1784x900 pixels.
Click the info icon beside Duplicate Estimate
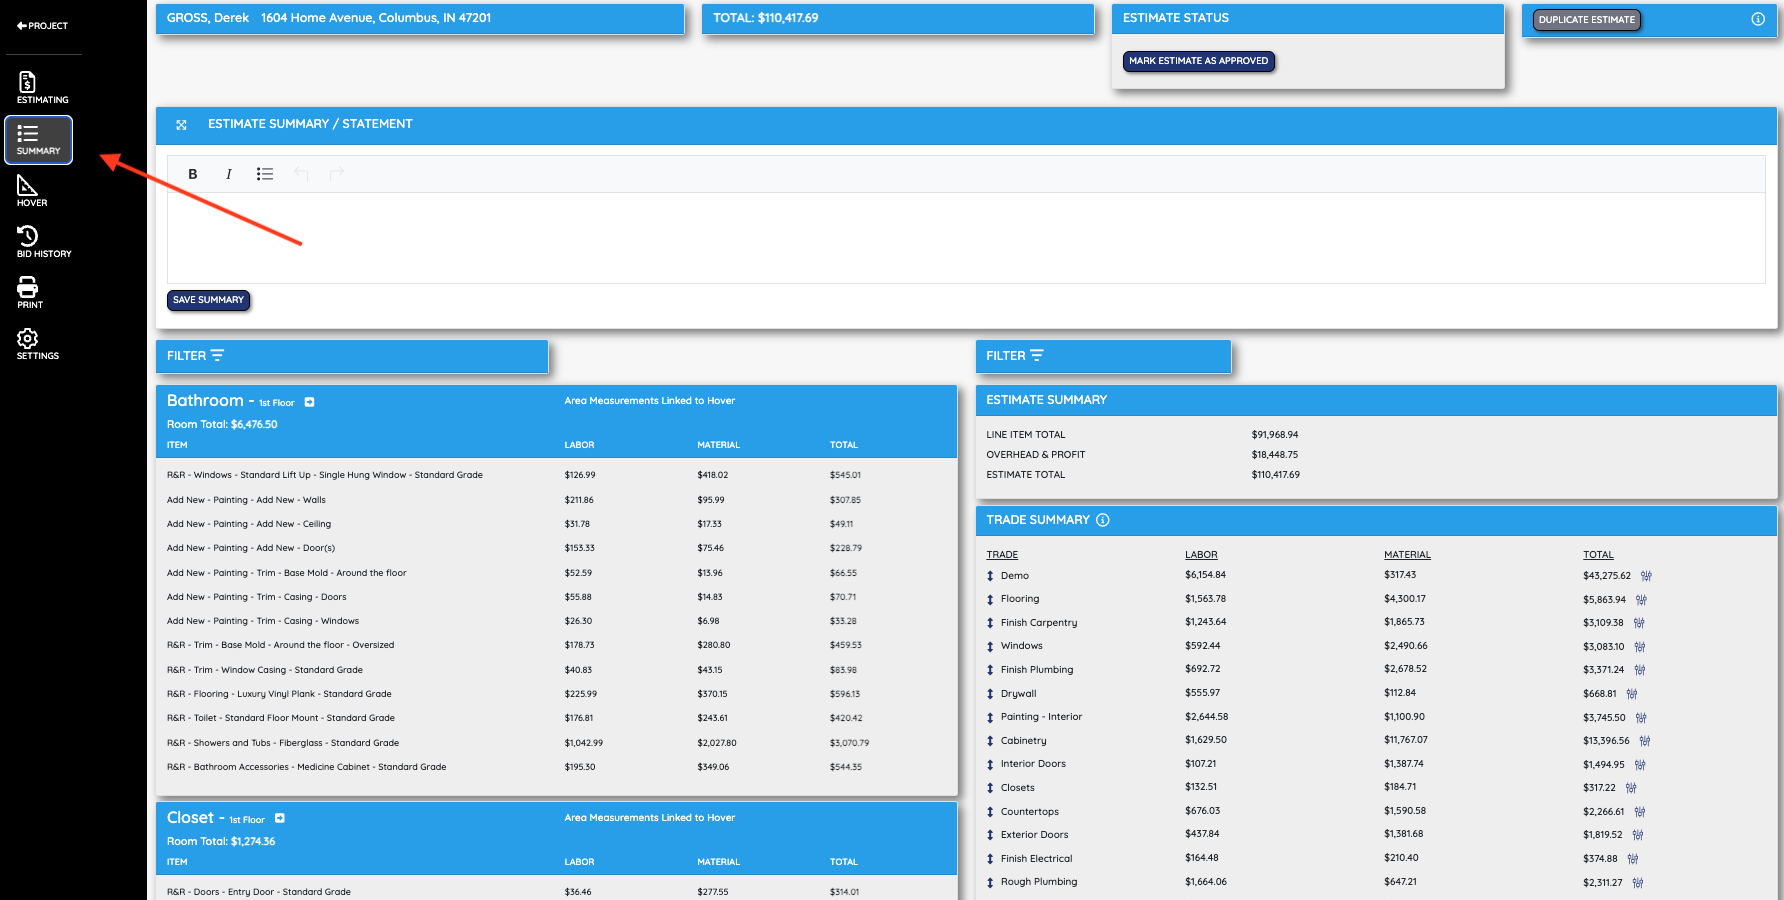1758,19
